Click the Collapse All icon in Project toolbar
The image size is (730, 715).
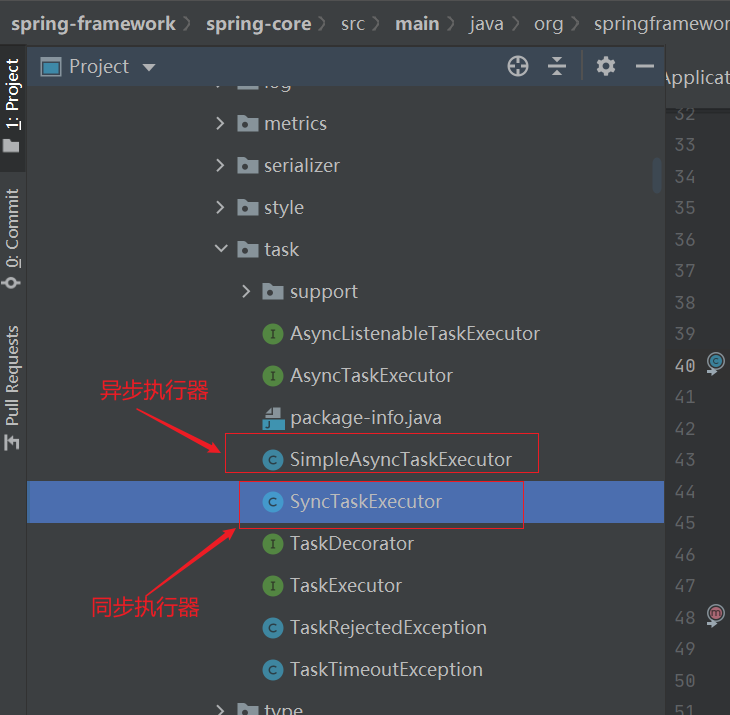557,66
